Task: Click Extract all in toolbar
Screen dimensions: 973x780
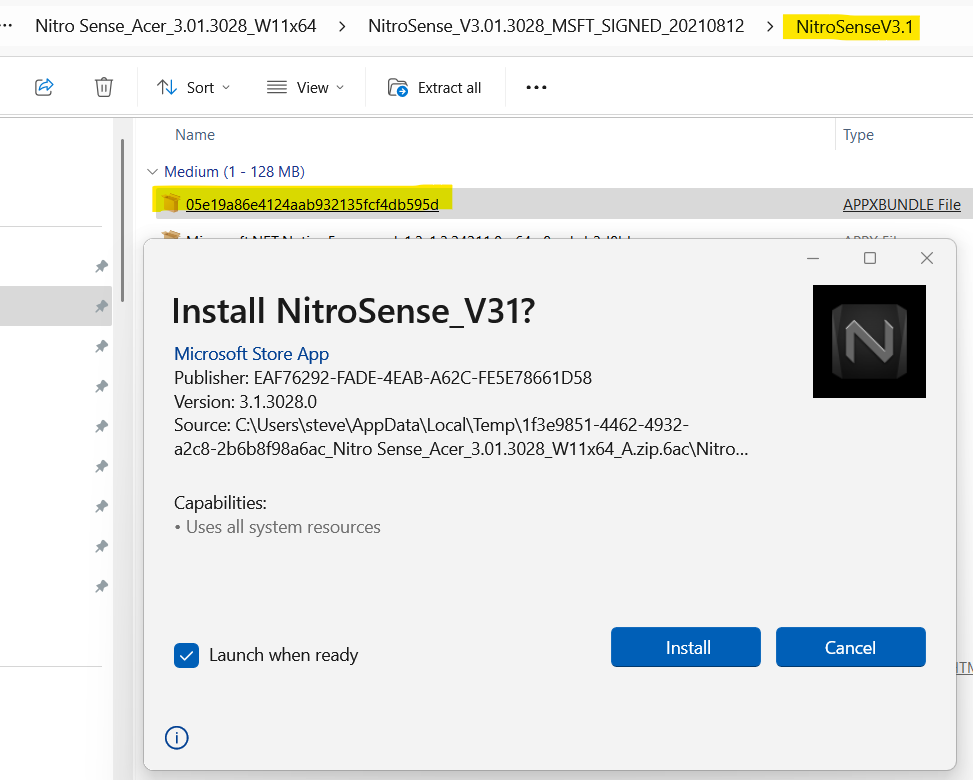Action: tap(434, 87)
